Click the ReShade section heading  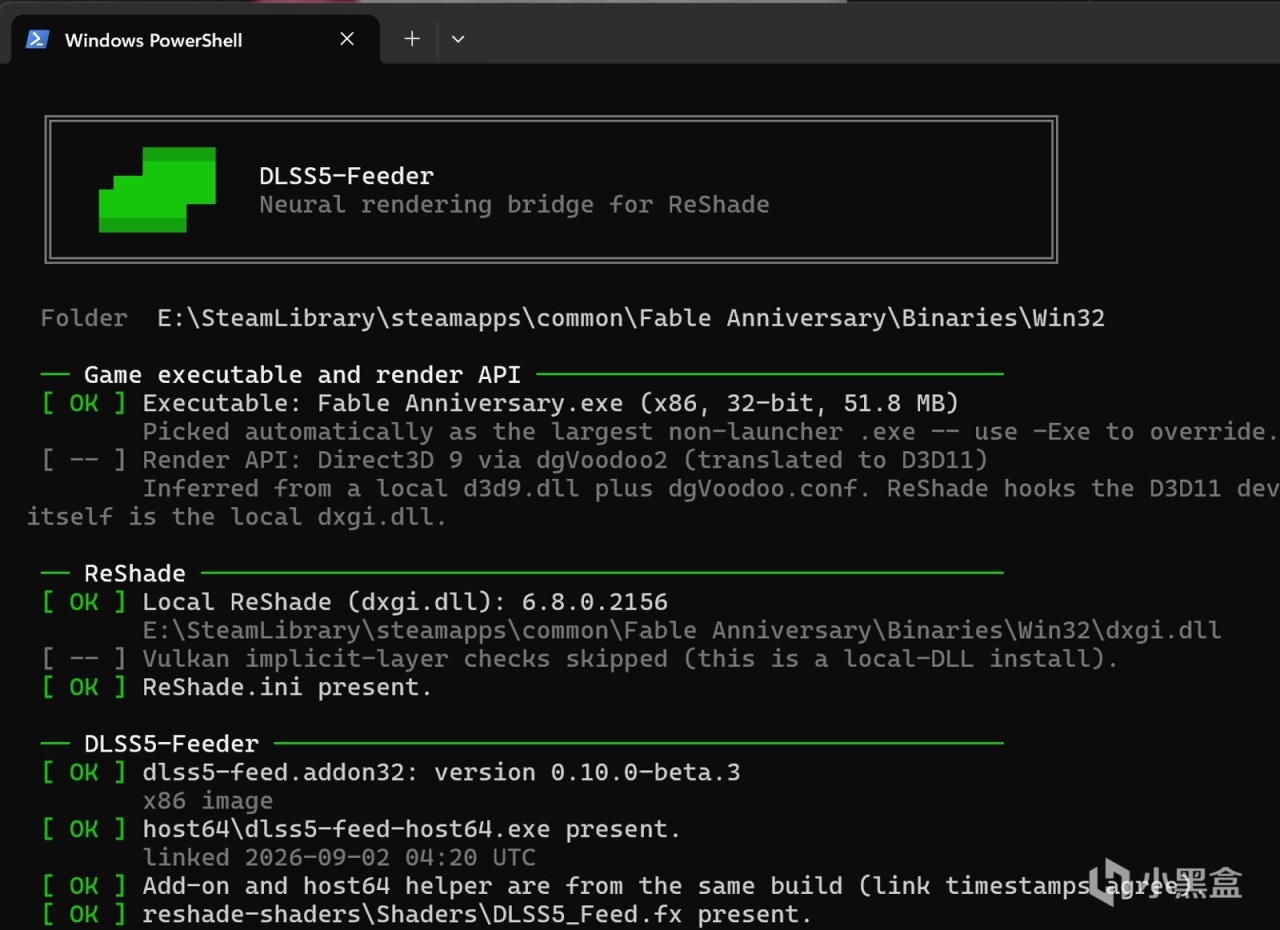pyautogui.click(x=135, y=574)
